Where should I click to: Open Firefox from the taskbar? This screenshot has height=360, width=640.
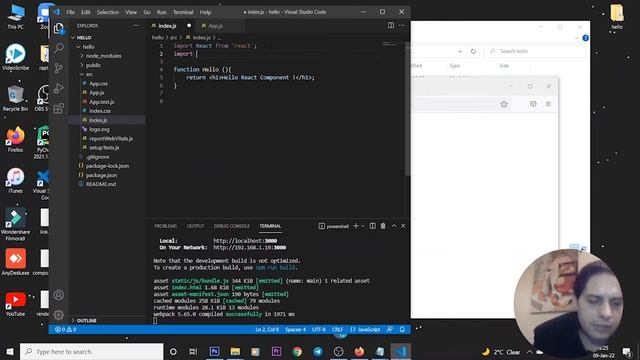click(x=359, y=351)
